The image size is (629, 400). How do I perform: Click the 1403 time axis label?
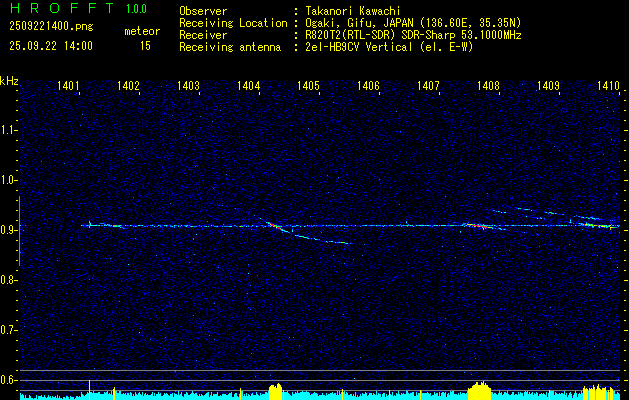pos(188,85)
